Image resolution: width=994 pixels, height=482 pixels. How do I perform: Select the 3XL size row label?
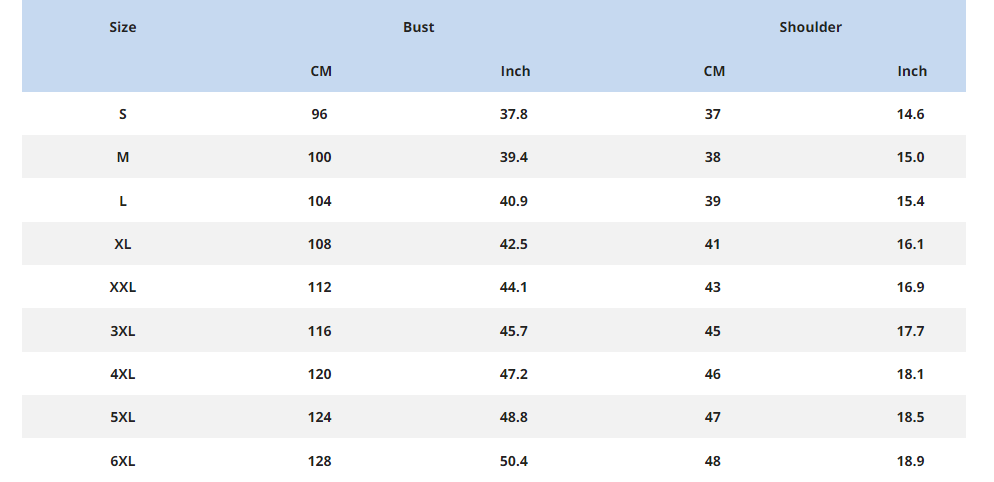click(x=123, y=331)
